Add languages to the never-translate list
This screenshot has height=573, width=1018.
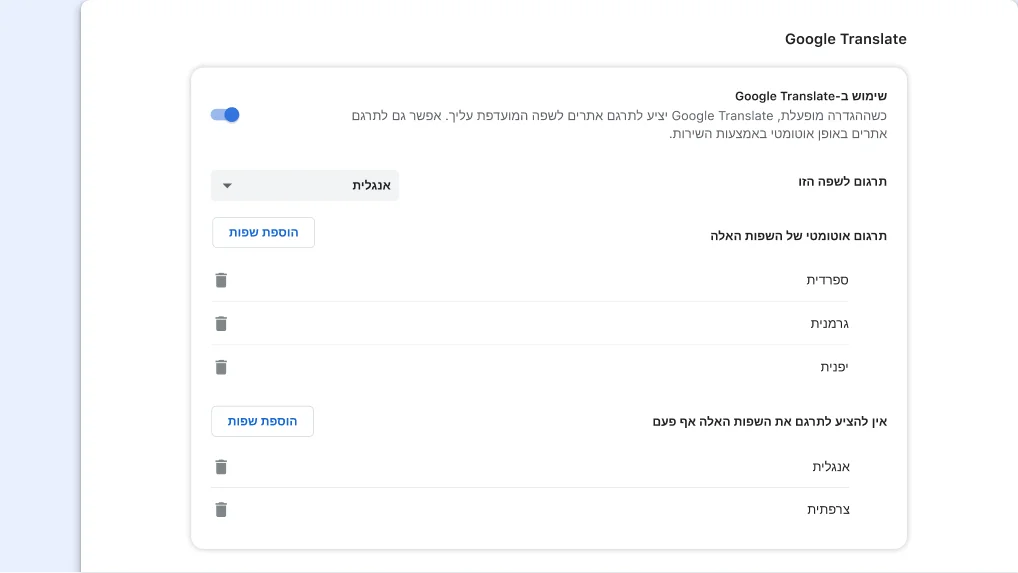pos(262,421)
